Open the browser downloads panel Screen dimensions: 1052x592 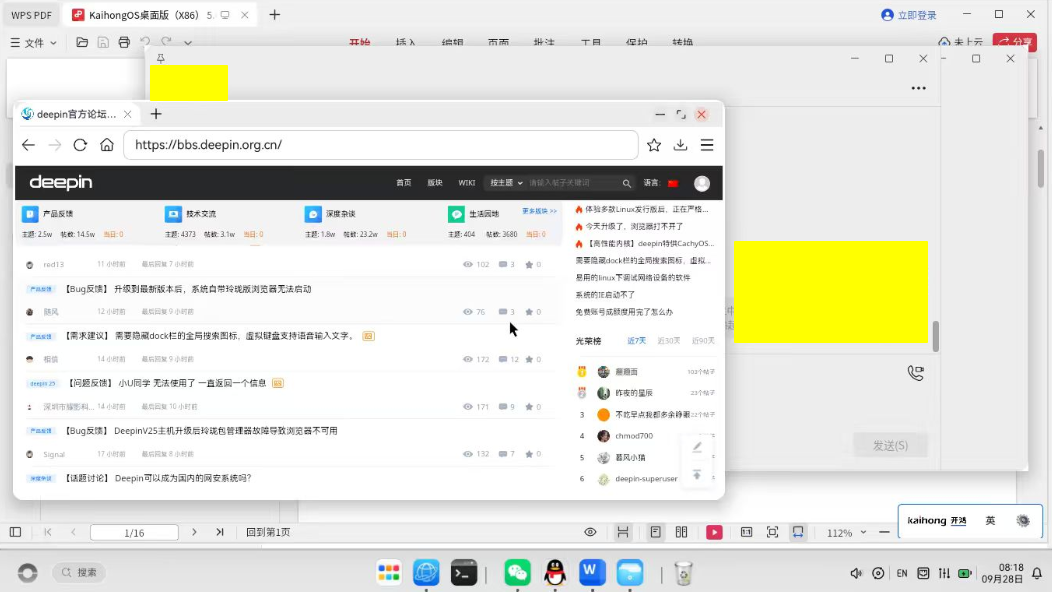coord(680,145)
